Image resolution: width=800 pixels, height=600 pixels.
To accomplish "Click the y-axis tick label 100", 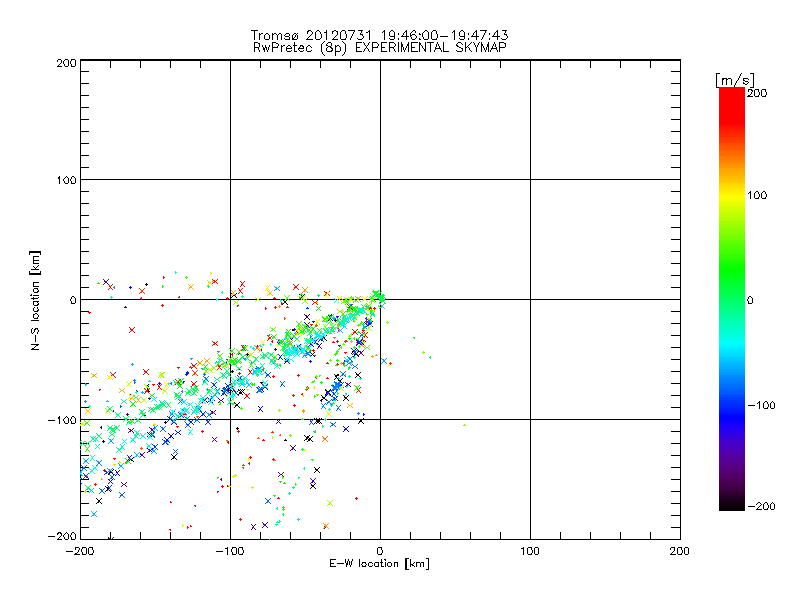I will click(66, 181).
